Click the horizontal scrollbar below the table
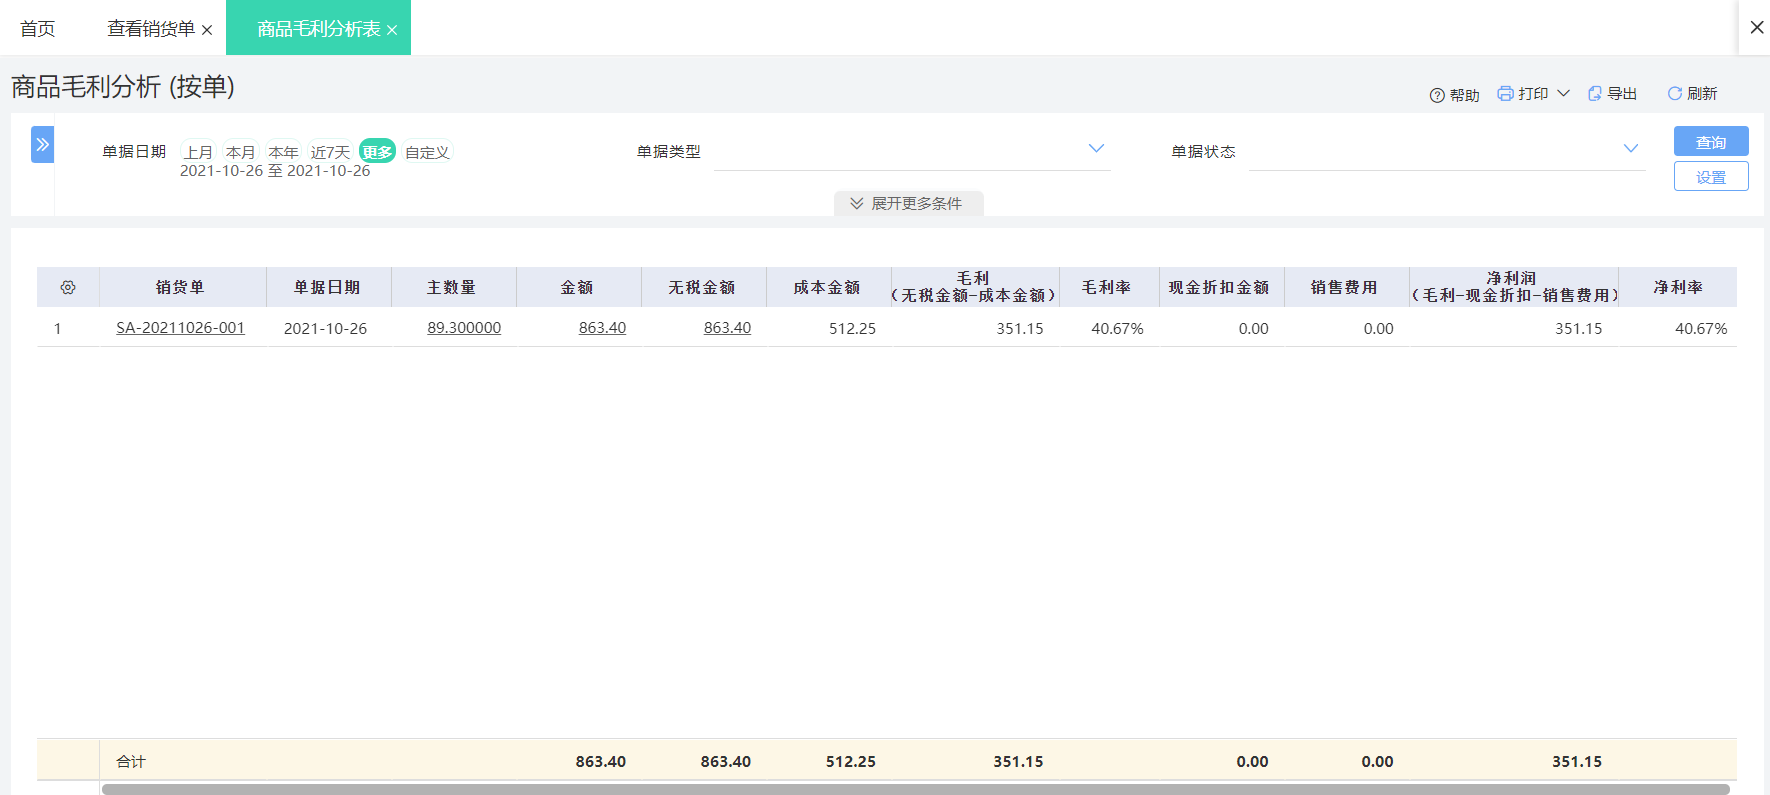The width and height of the screenshot is (1770, 795). click(x=916, y=789)
